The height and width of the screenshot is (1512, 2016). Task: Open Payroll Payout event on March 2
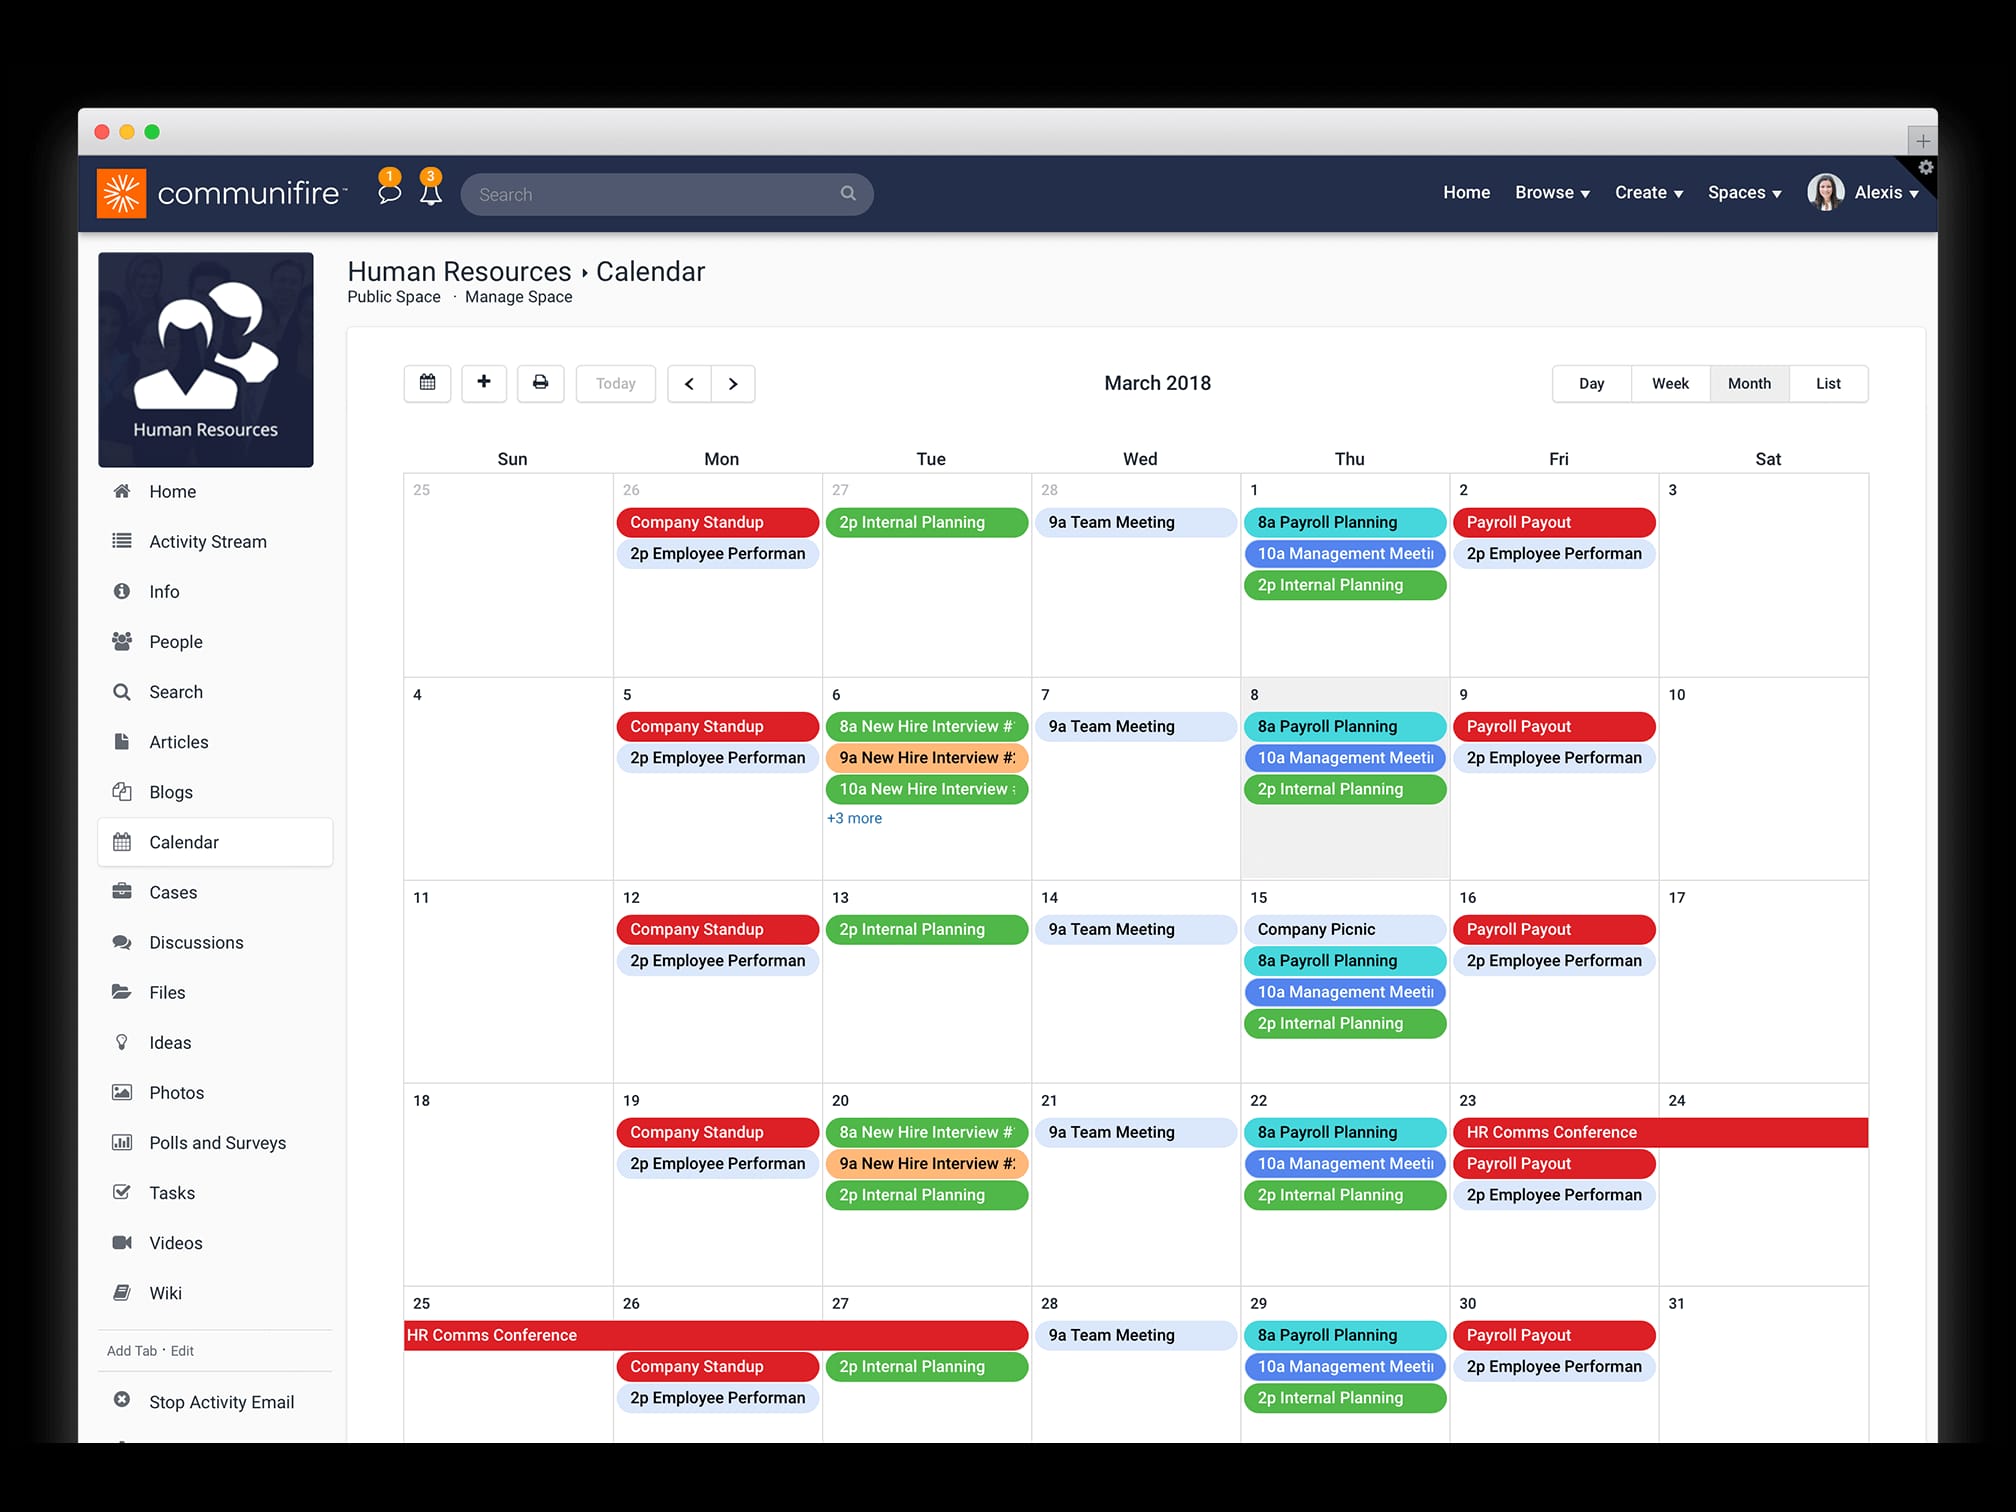coord(1554,522)
